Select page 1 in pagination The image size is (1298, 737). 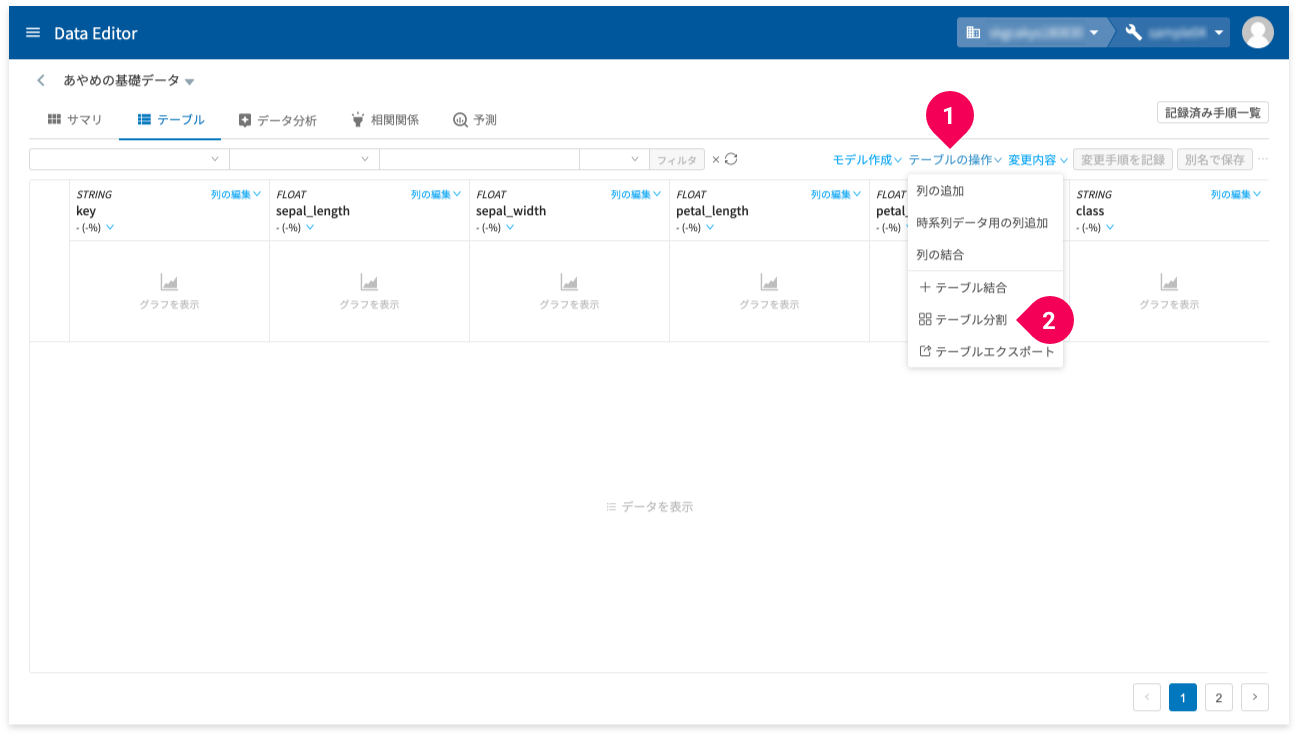pos(1183,698)
